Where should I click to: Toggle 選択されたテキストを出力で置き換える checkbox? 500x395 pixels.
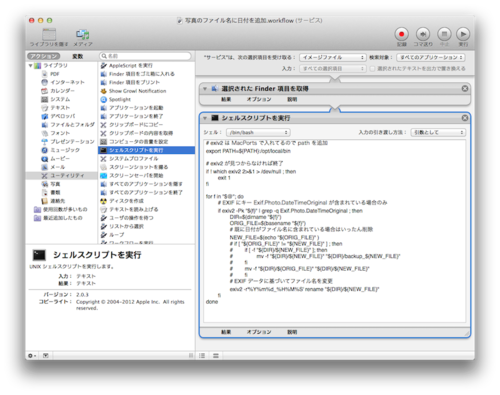pyautogui.click(x=373, y=68)
